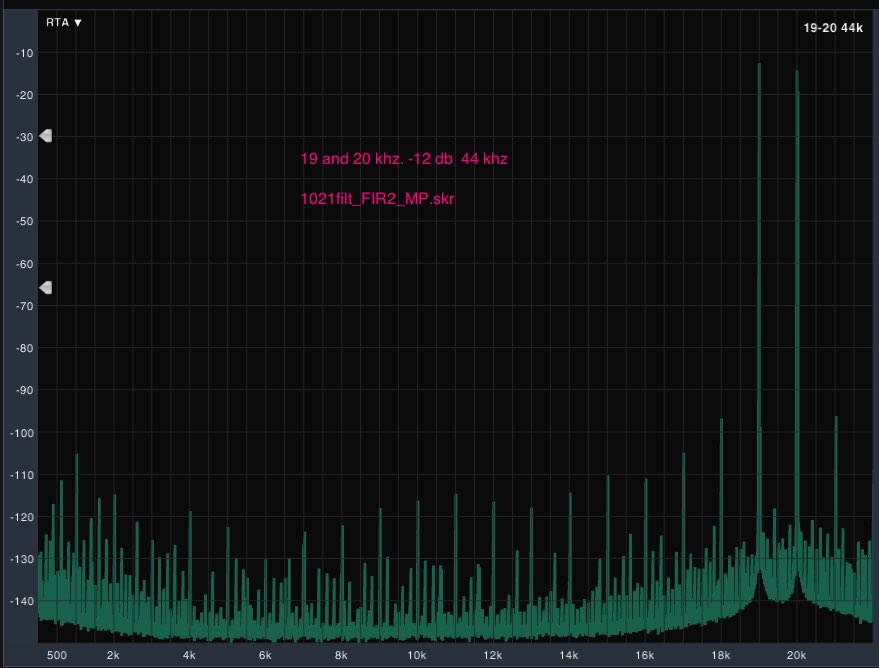Click the 6k frequency axis label

265,655
